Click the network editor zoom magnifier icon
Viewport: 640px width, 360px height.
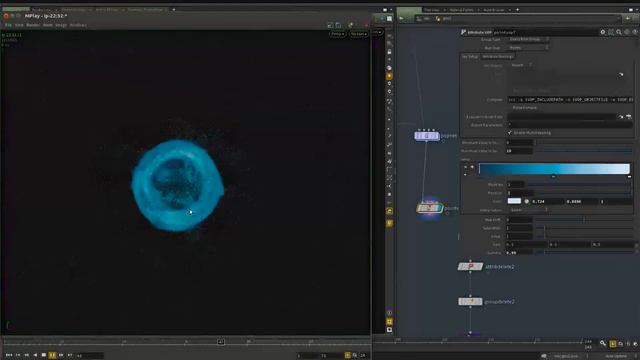[x=603, y=344]
